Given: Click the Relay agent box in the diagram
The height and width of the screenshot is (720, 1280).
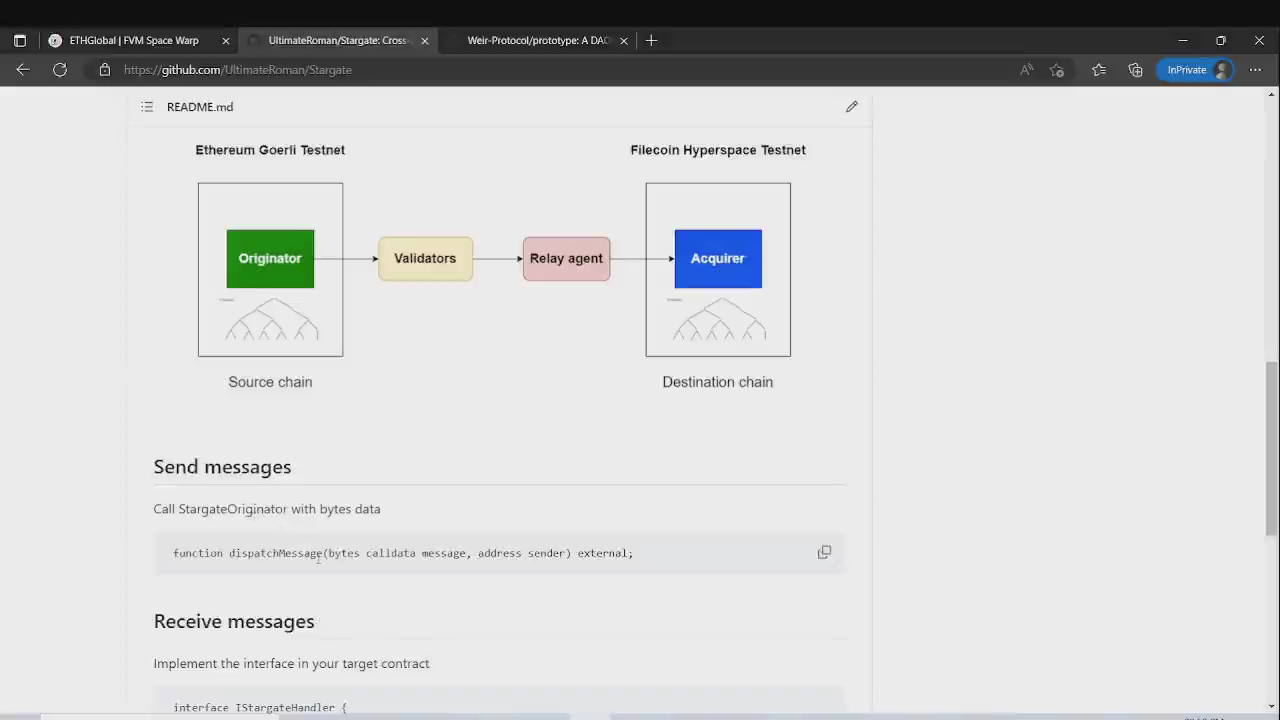Looking at the screenshot, I should pos(566,259).
